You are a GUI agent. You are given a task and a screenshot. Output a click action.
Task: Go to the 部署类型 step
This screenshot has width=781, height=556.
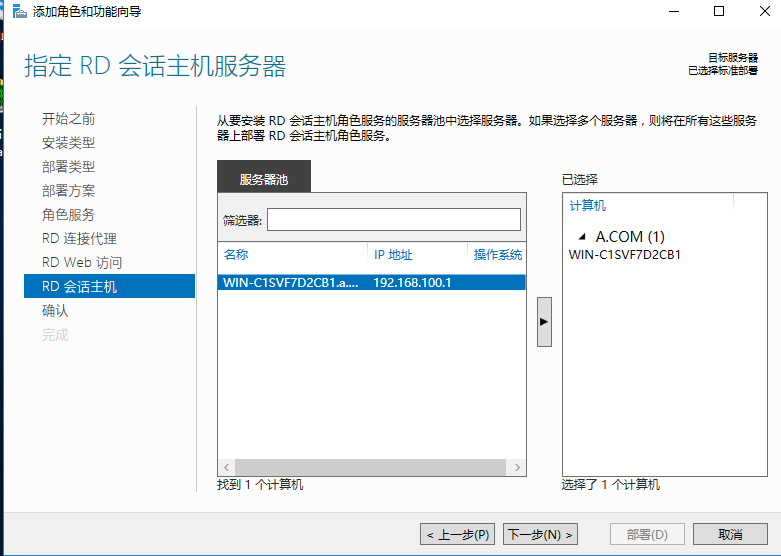tap(68, 166)
